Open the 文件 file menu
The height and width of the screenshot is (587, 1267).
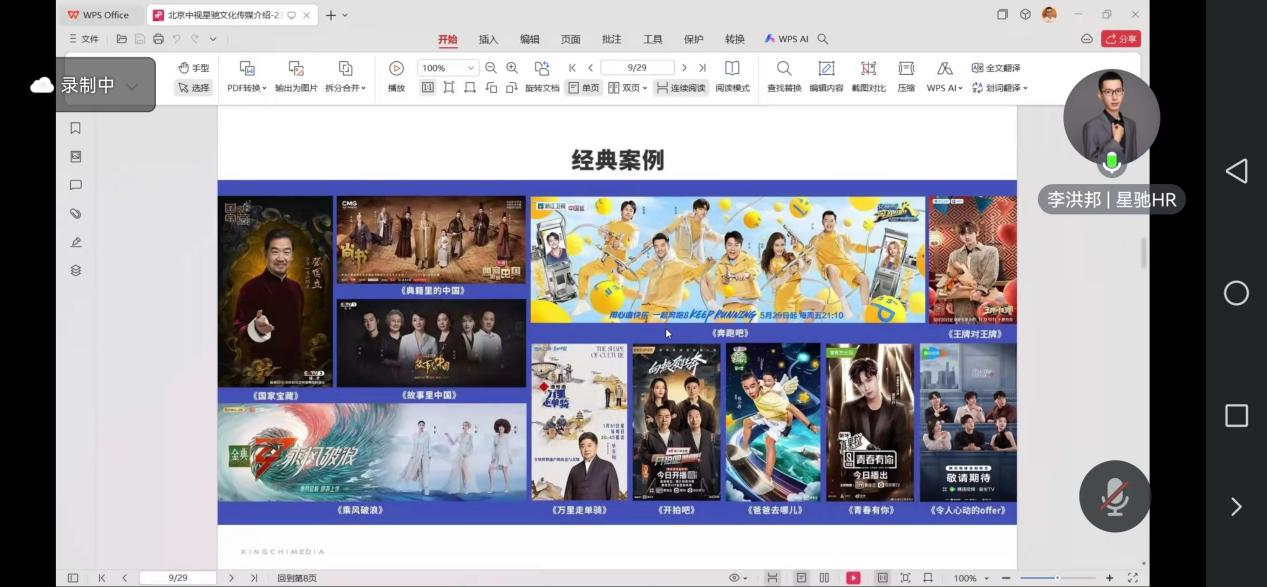tap(83, 39)
